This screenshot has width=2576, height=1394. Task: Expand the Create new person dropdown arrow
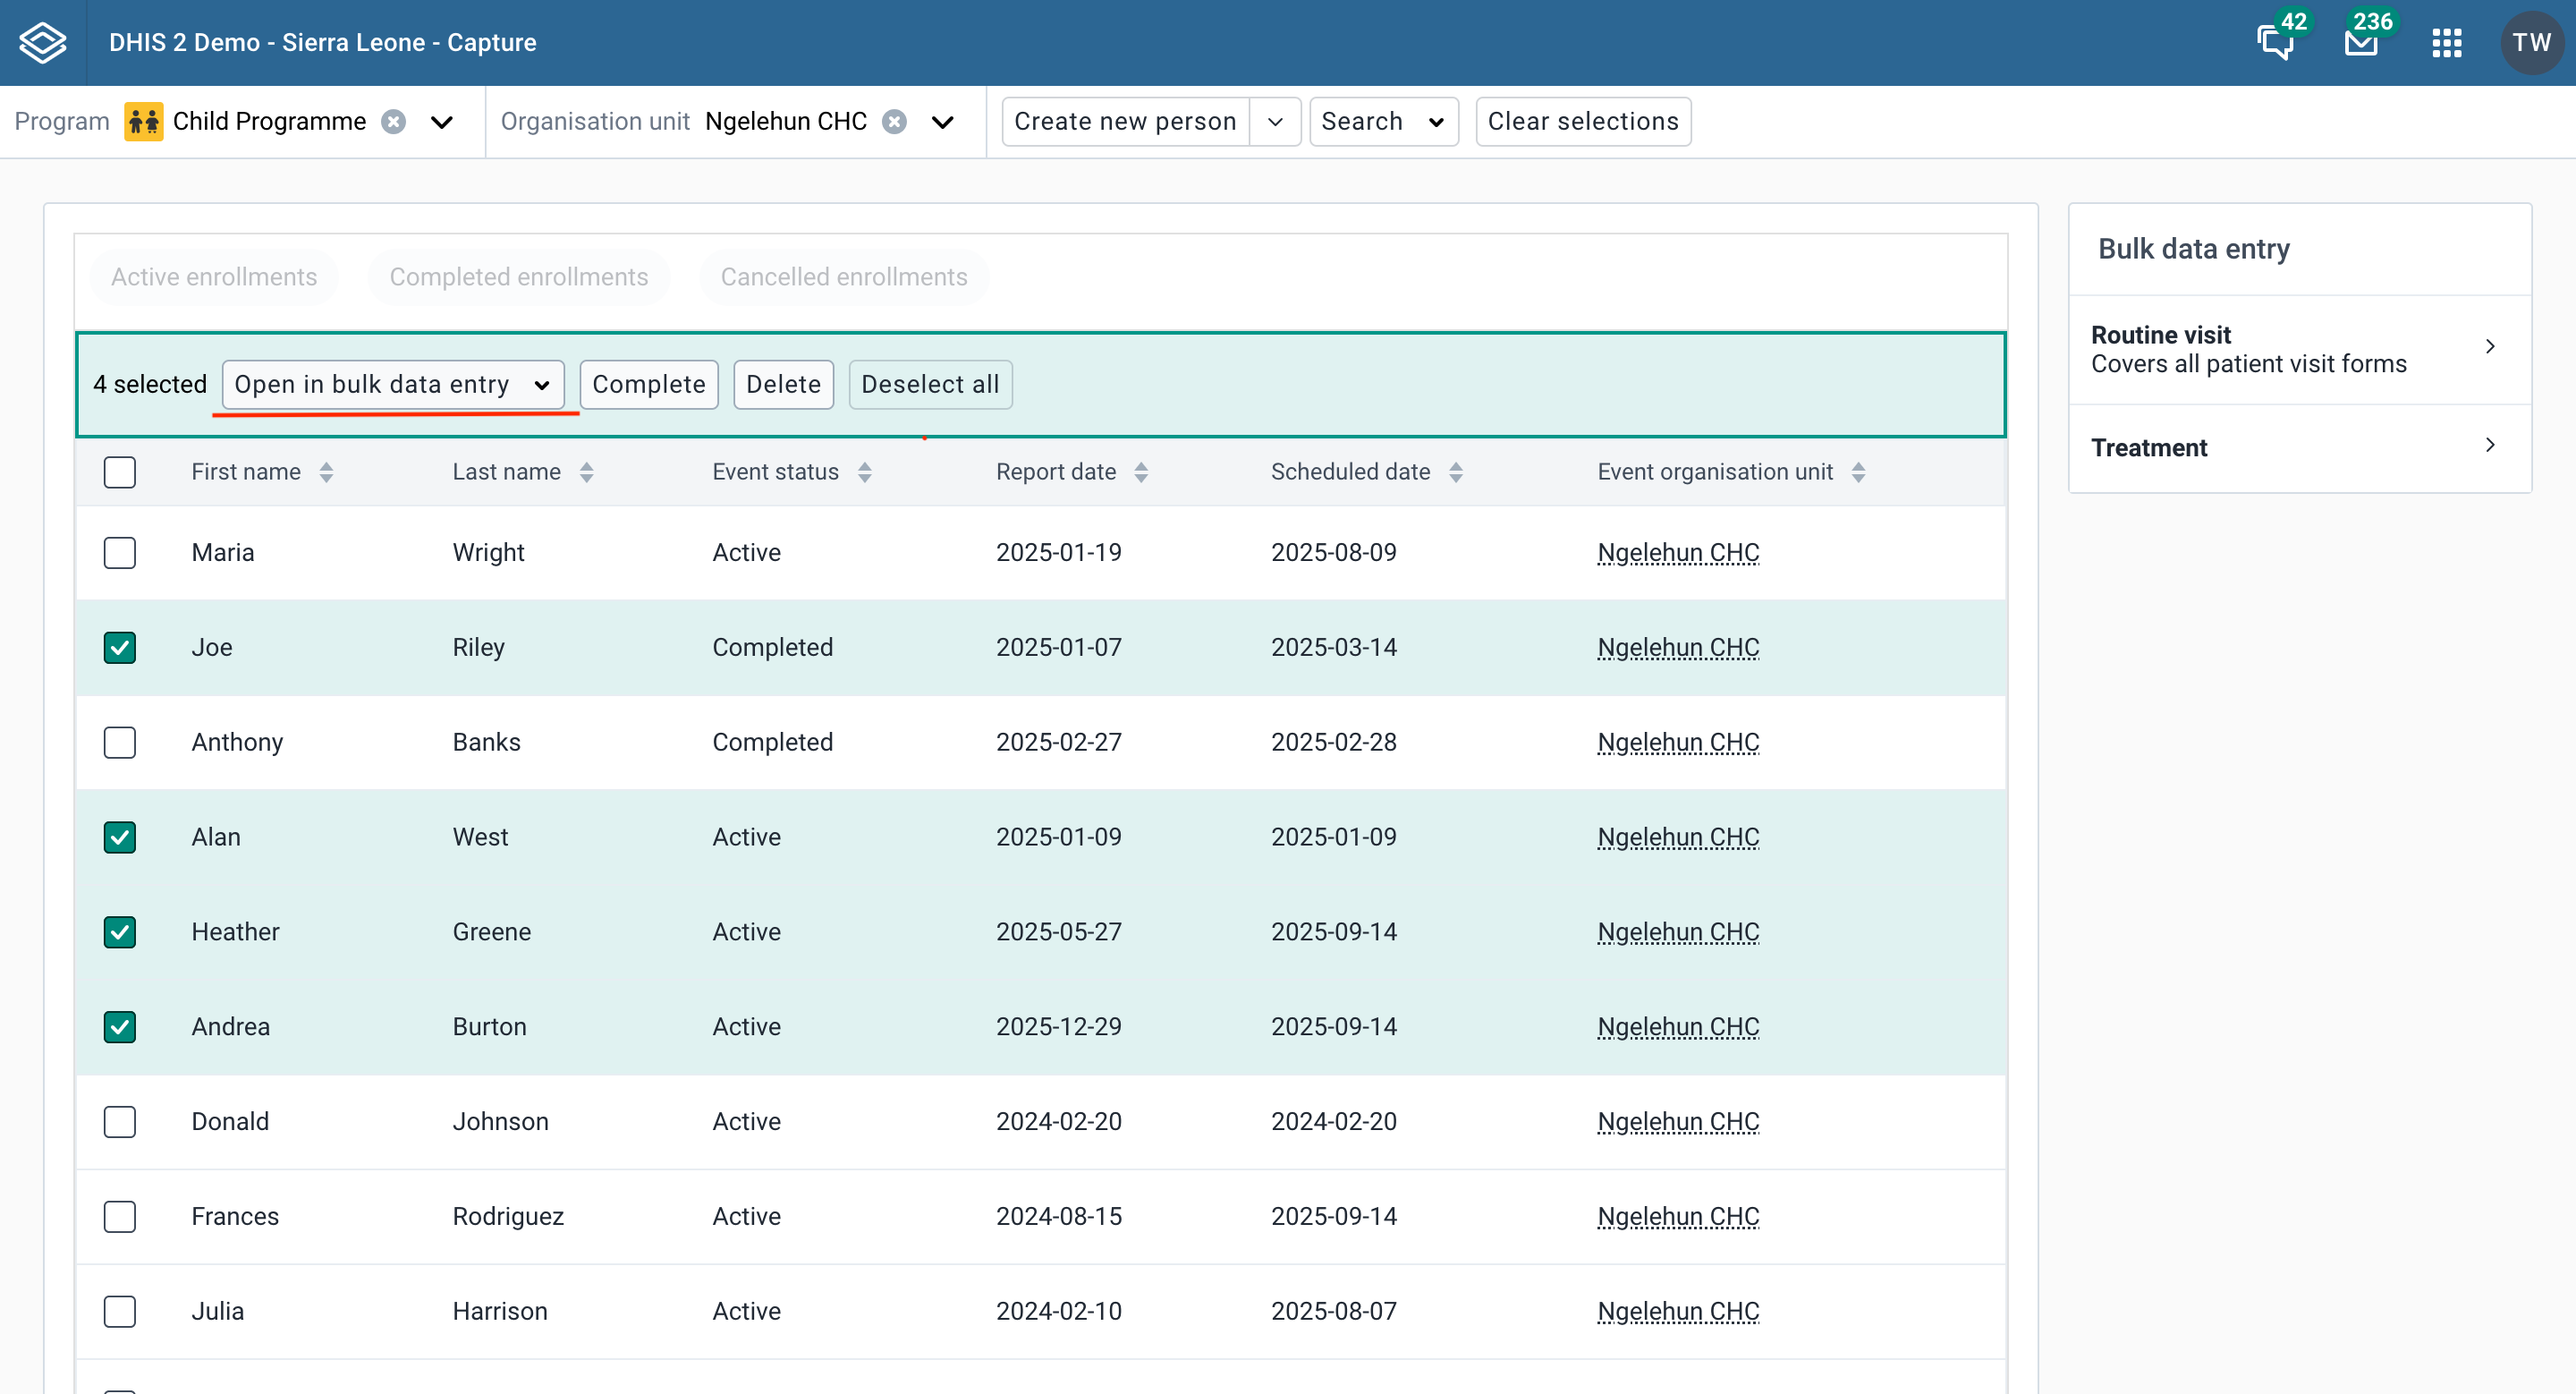tap(1276, 121)
